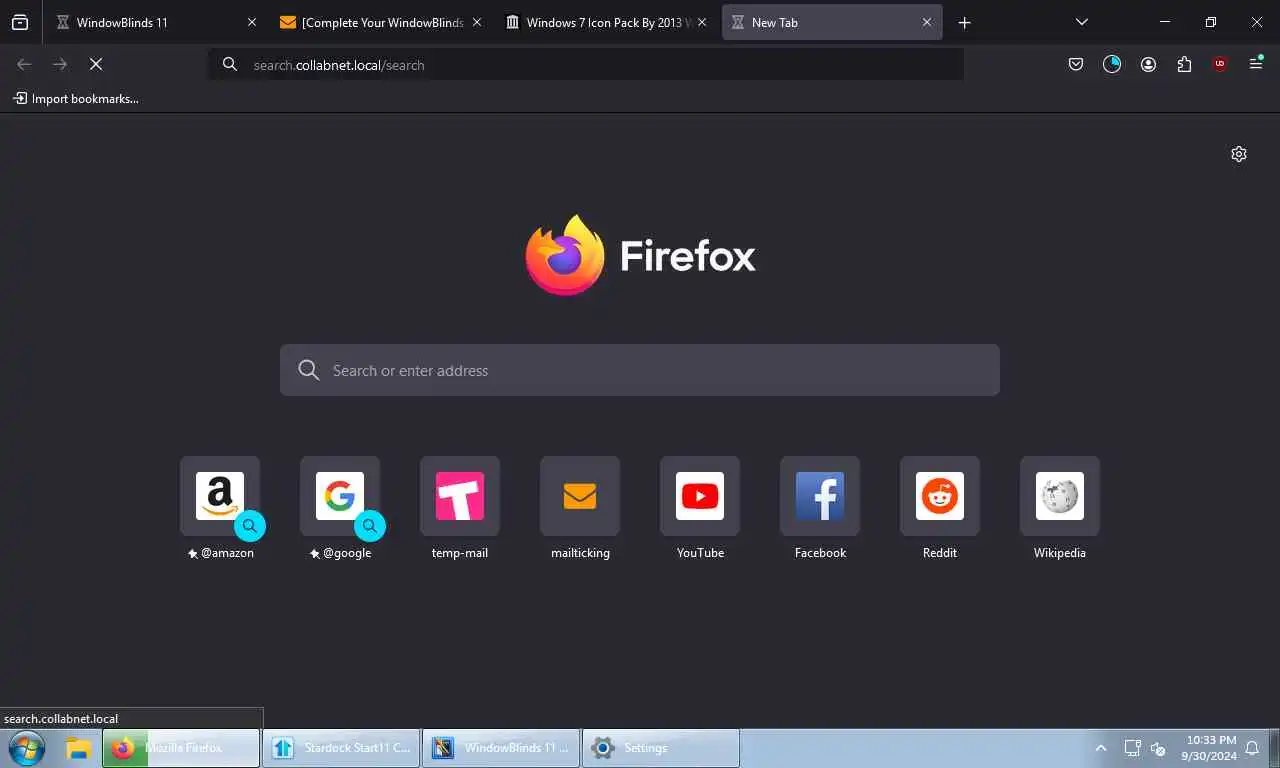The height and width of the screenshot is (768, 1280).
Task: Open the network tray icon
Action: tap(1132, 748)
